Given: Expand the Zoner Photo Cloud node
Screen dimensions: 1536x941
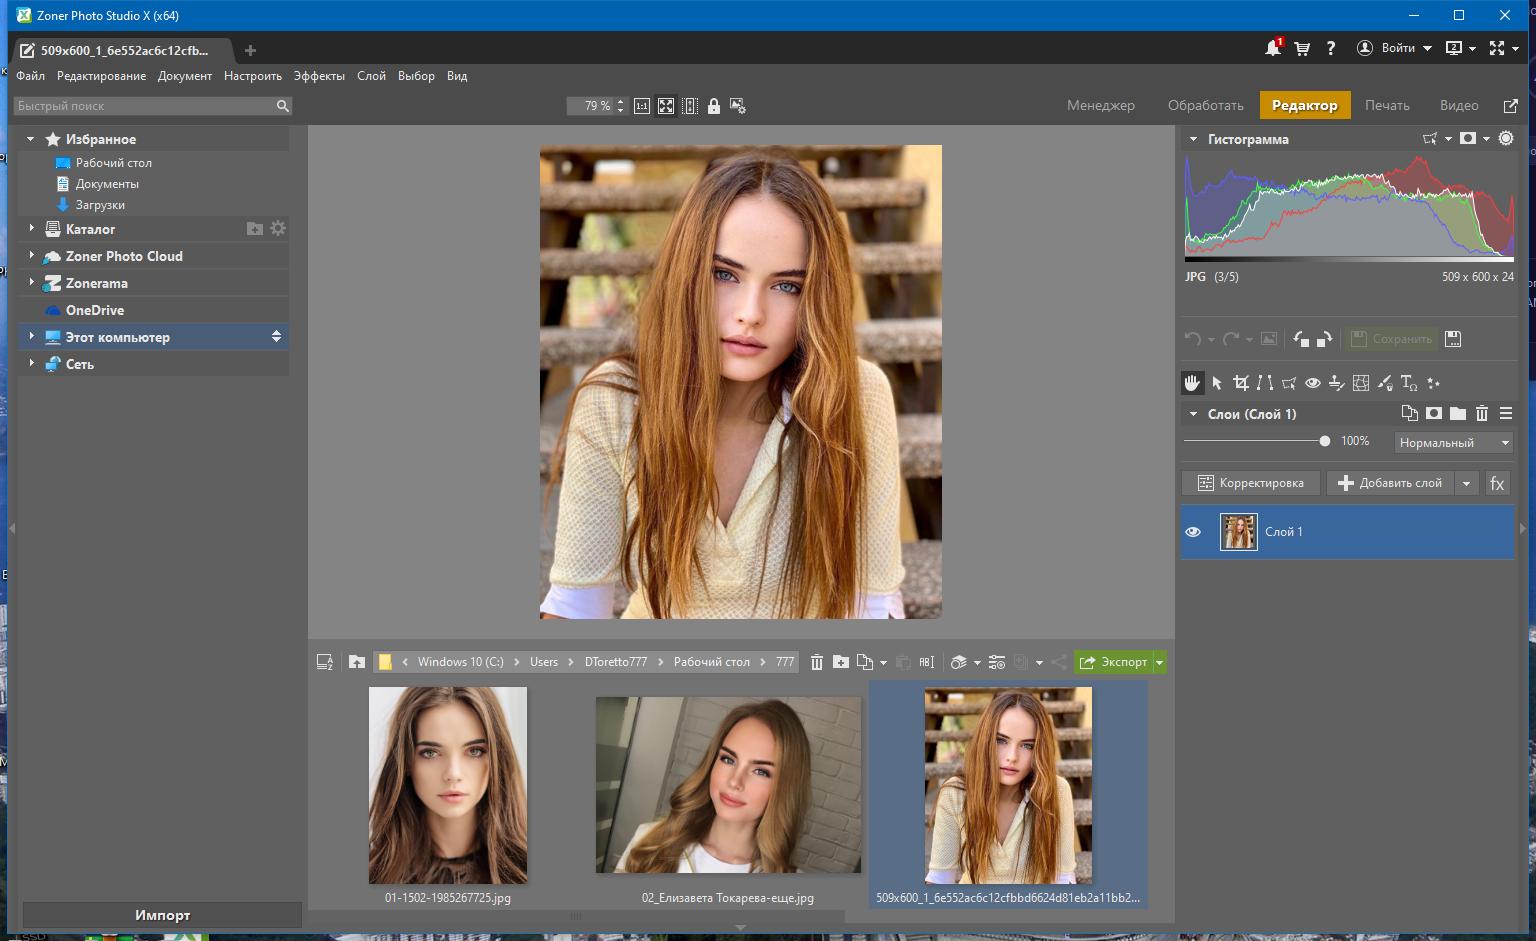Looking at the screenshot, I should point(31,255).
